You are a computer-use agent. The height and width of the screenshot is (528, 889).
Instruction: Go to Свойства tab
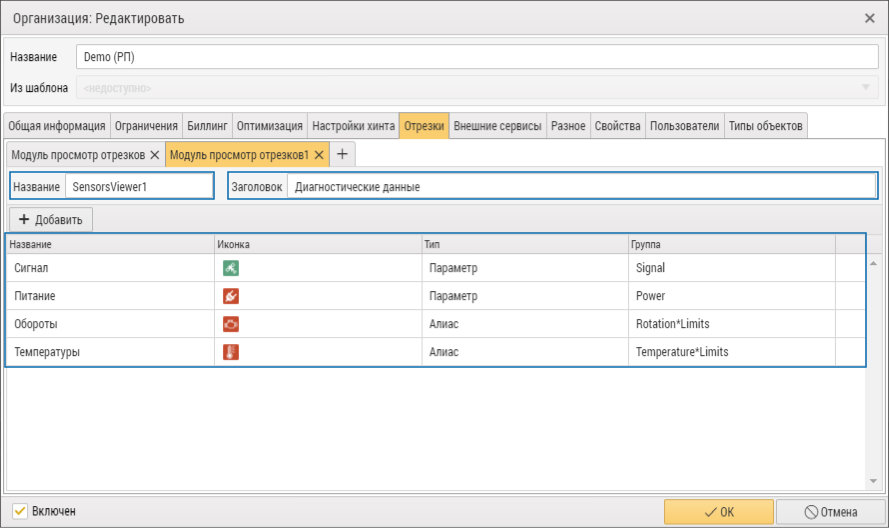click(x=617, y=126)
